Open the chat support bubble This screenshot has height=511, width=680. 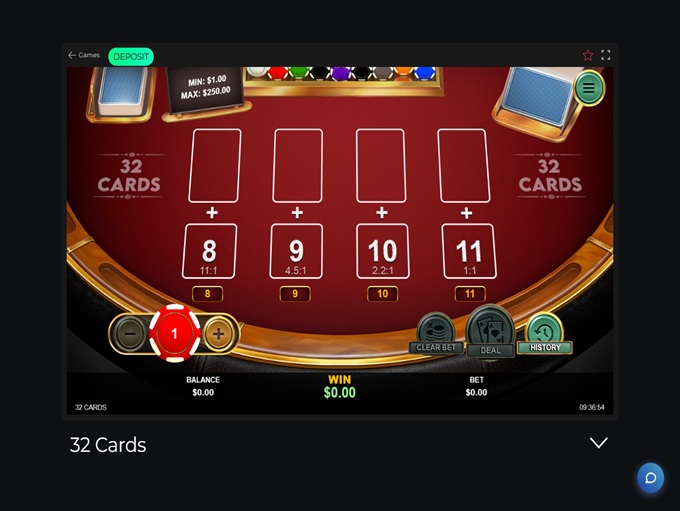(651, 478)
